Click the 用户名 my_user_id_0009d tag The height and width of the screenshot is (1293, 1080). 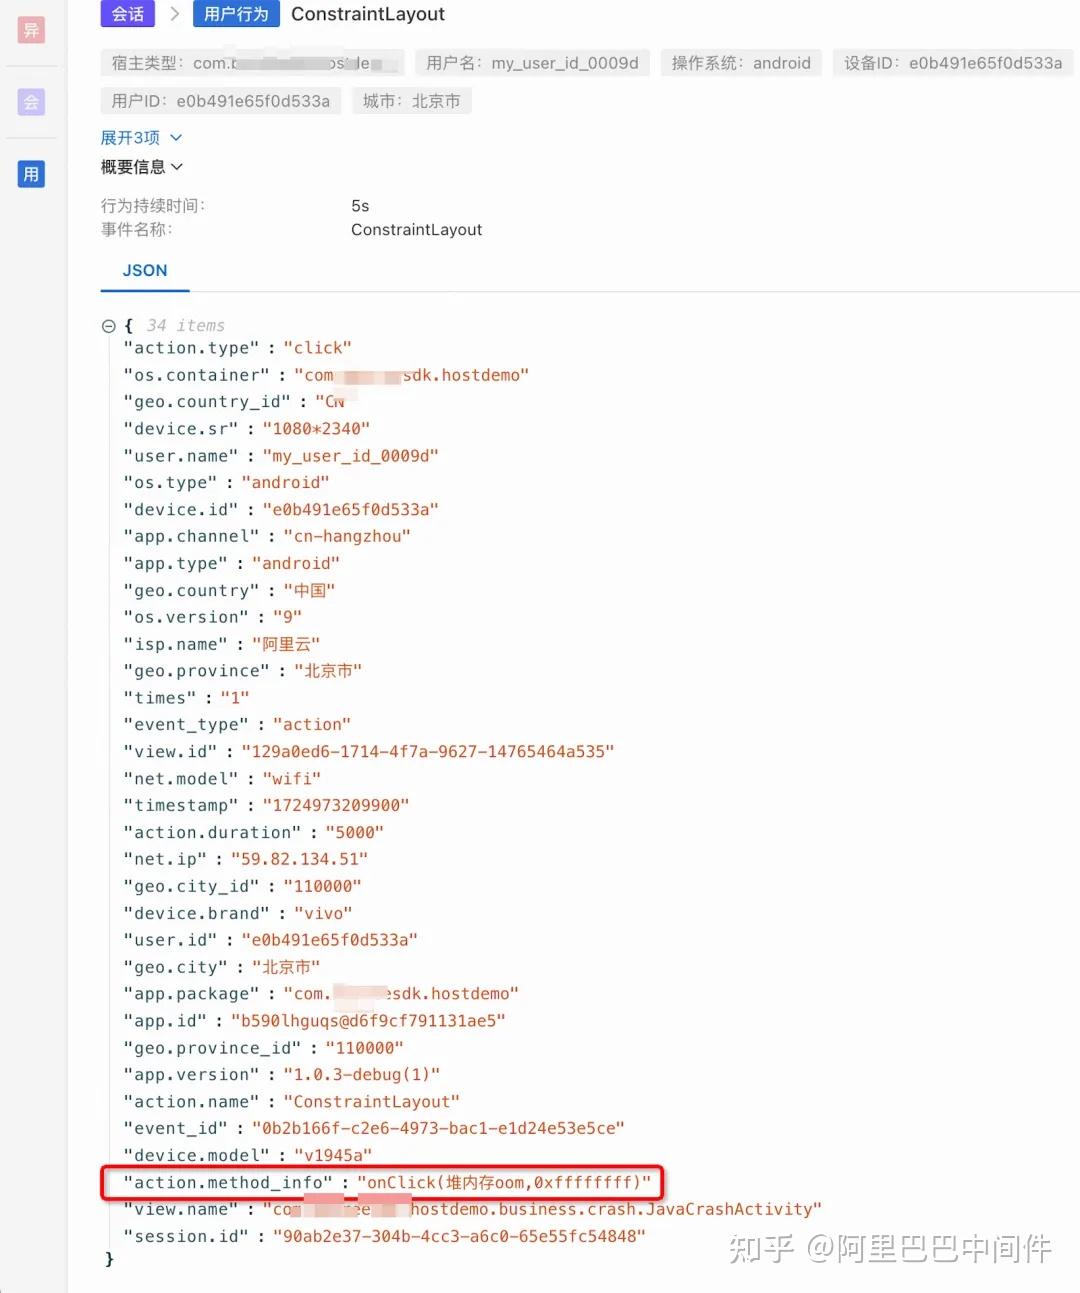[532, 63]
